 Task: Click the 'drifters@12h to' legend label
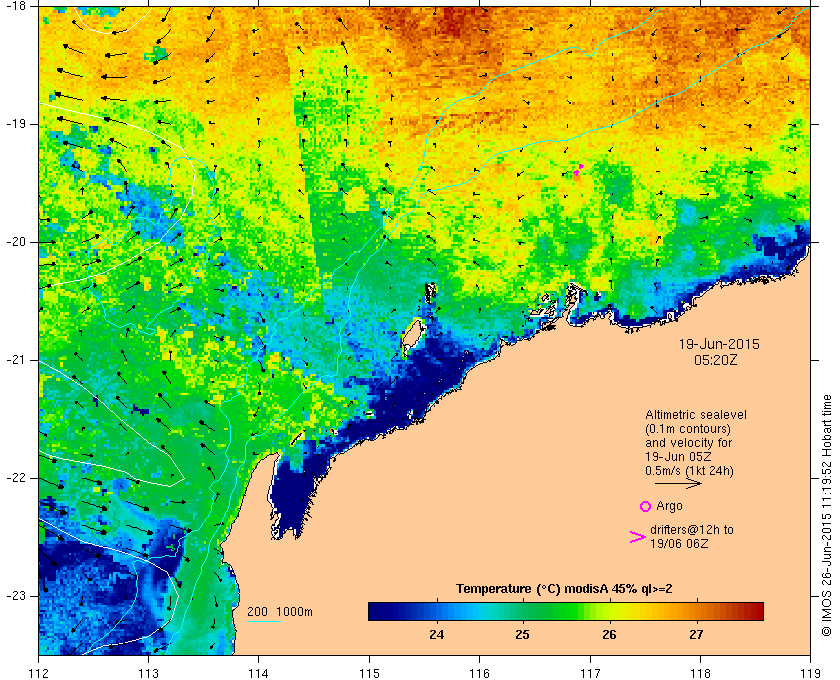(x=692, y=529)
